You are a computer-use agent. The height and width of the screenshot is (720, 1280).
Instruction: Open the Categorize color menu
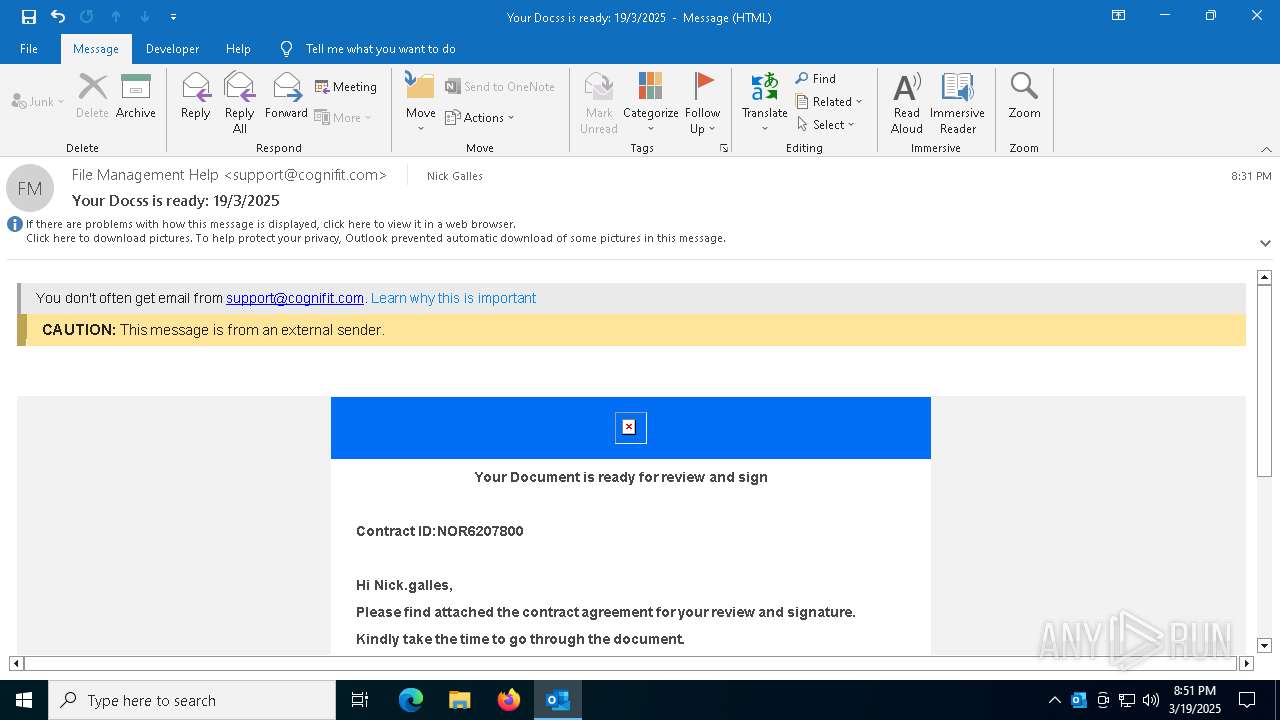(x=651, y=103)
